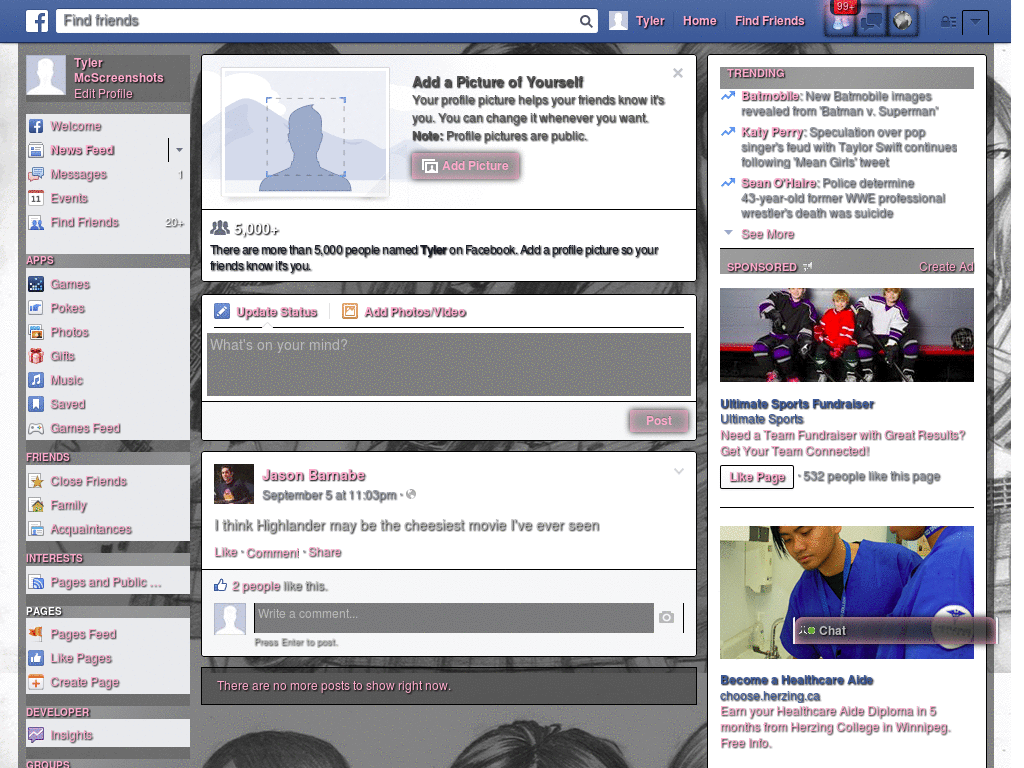The height and width of the screenshot is (768, 1024).
Task: Open friend requests icon with 99+ badge
Action: point(841,22)
